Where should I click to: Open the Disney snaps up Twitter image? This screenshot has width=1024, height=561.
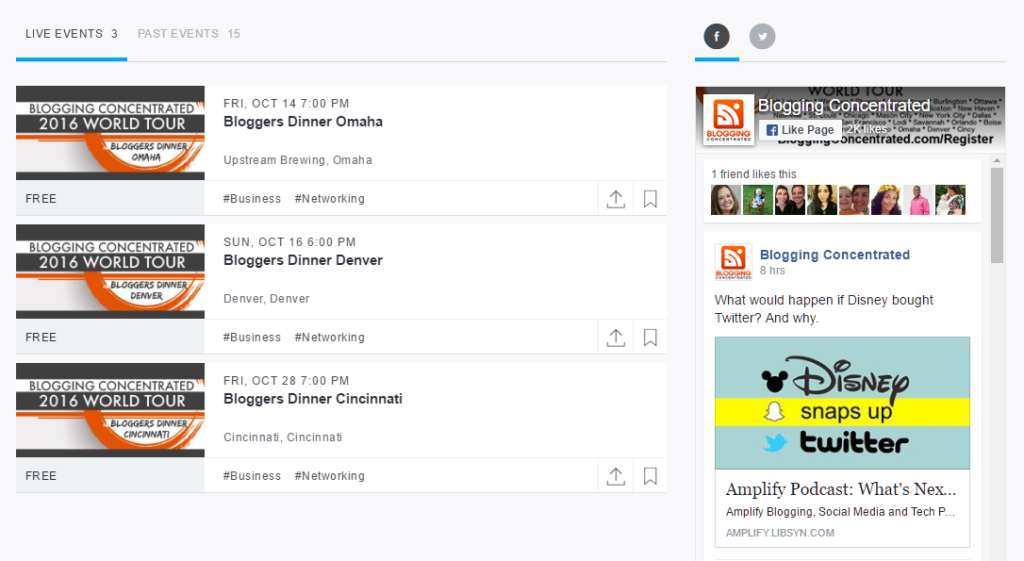(x=842, y=403)
